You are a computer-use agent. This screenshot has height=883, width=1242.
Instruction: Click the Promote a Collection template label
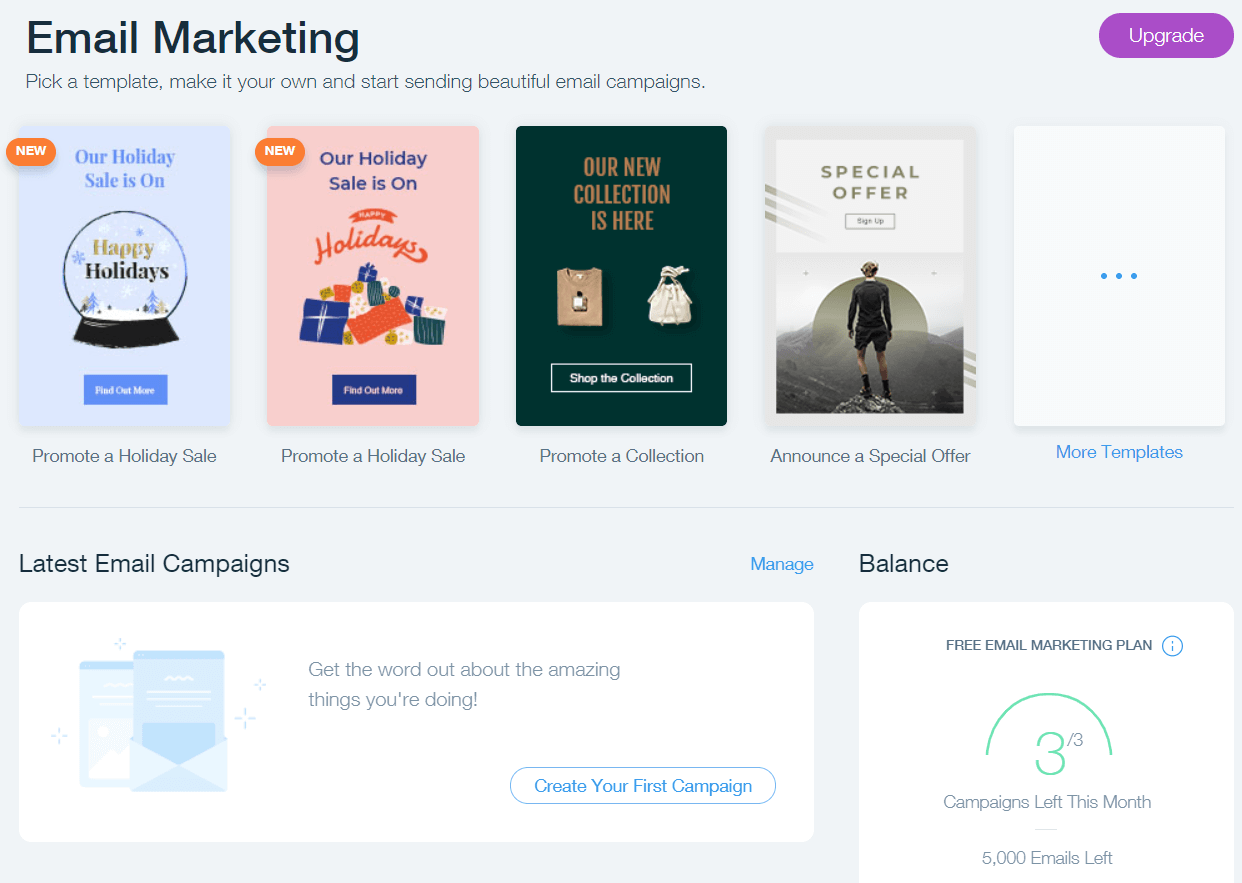[x=621, y=455]
